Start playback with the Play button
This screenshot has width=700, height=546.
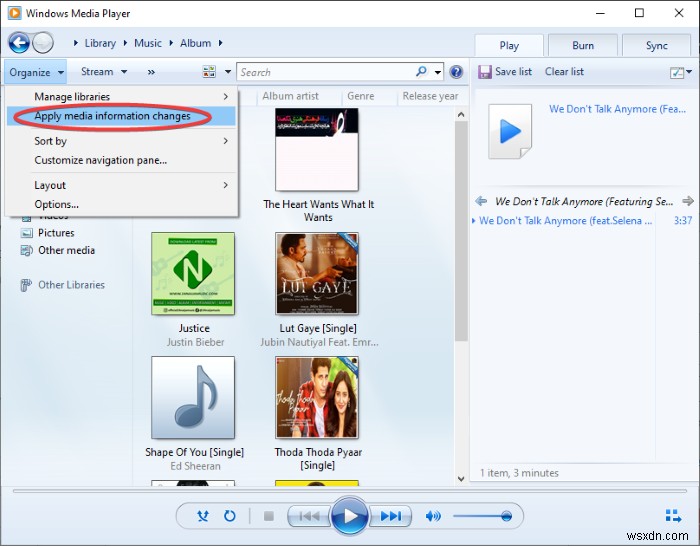tap(350, 516)
